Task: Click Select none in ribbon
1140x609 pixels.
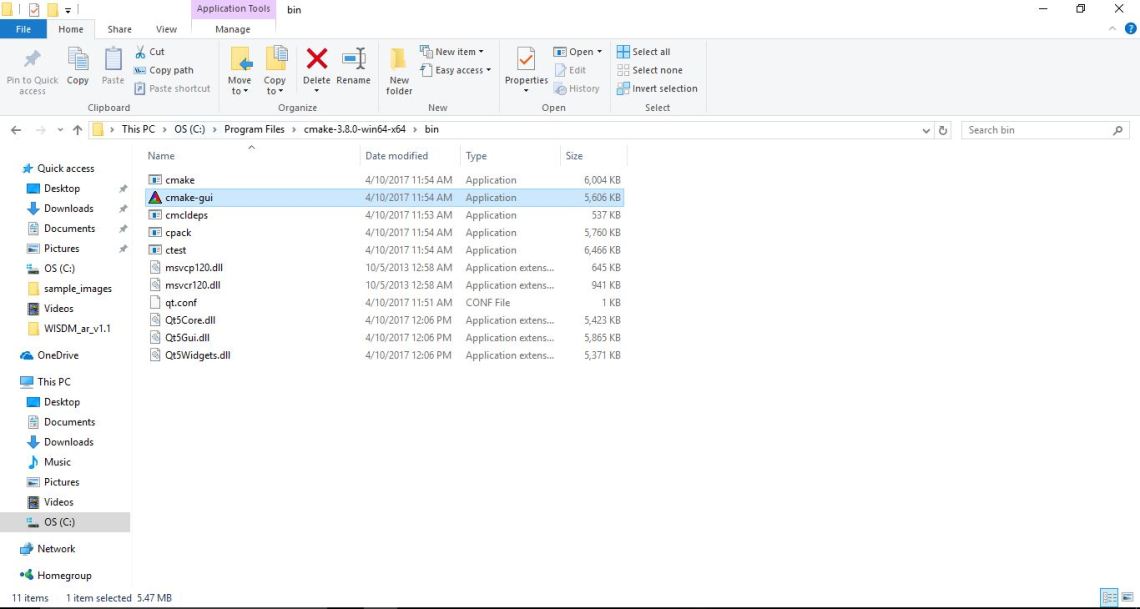Action: click(x=650, y=70)
